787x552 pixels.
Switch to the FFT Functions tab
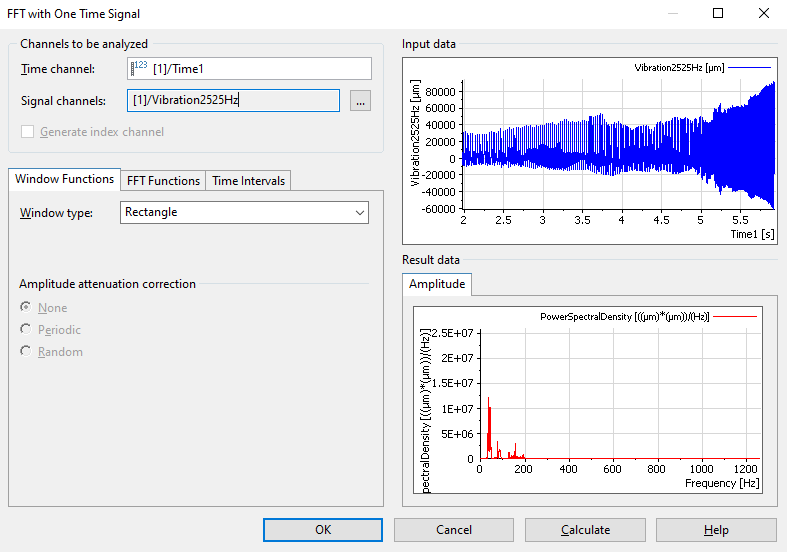click(x=162, y=181)
